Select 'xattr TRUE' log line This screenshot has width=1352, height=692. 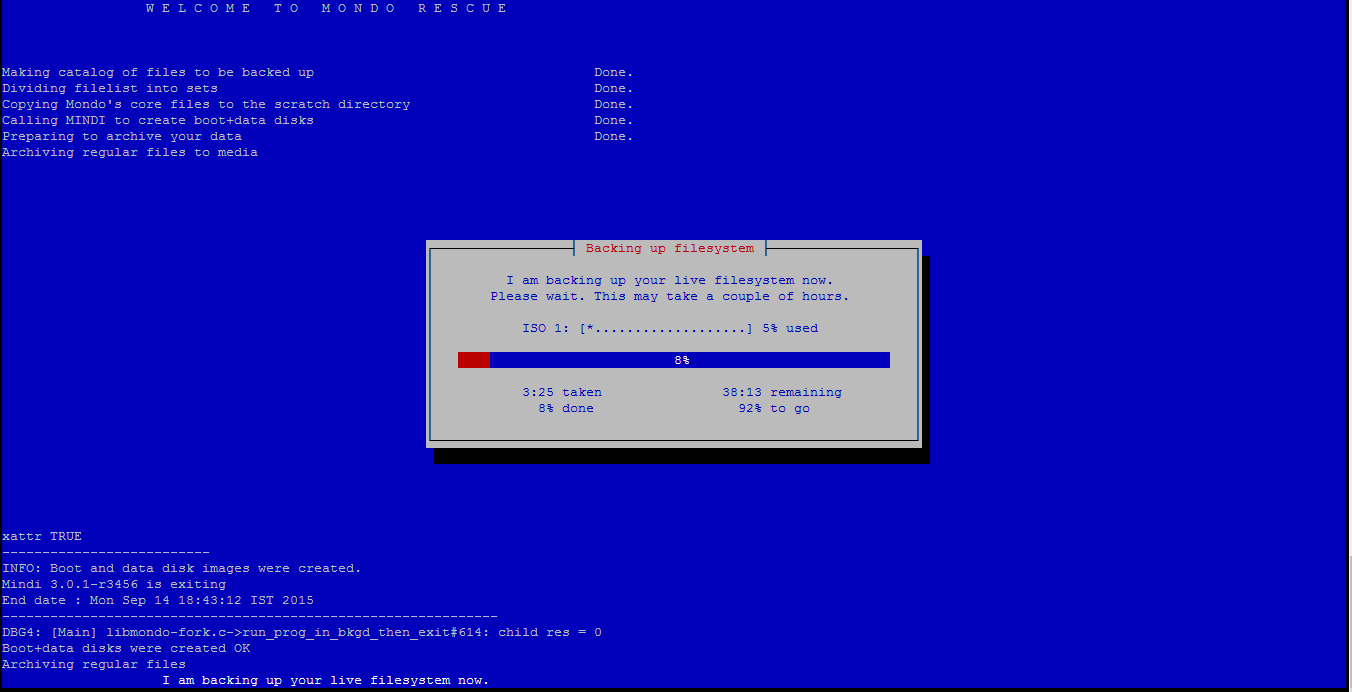click(x=42, y=536)
